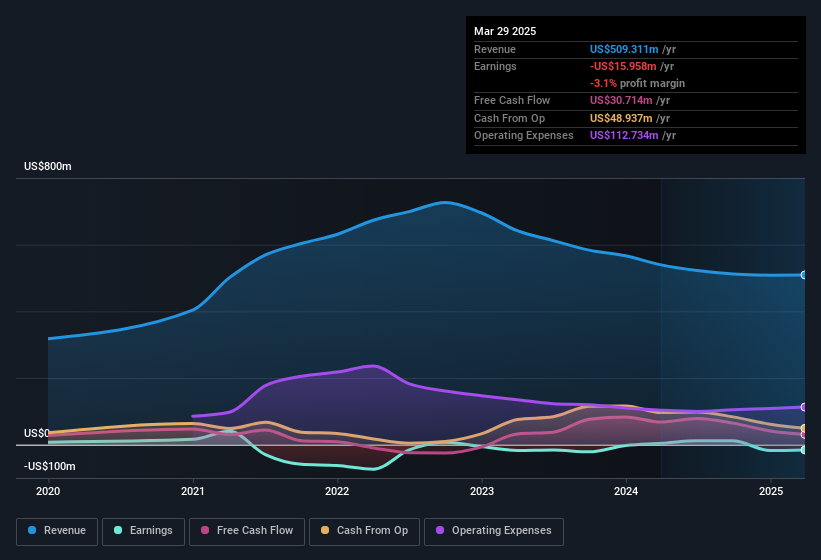Toggle the Free Cash Flow legend button
The width and height of the screenshot is (821, 560).
[247, 531]
